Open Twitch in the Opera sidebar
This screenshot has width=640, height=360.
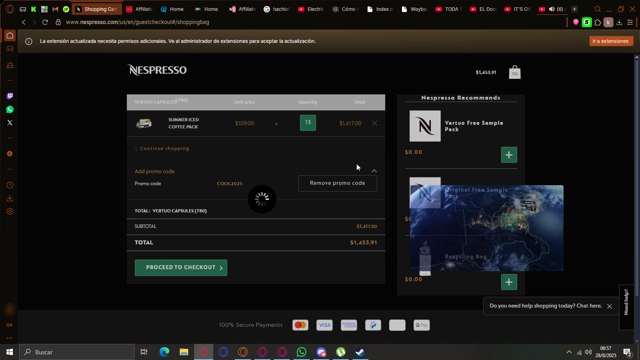(x=10, y=96)
